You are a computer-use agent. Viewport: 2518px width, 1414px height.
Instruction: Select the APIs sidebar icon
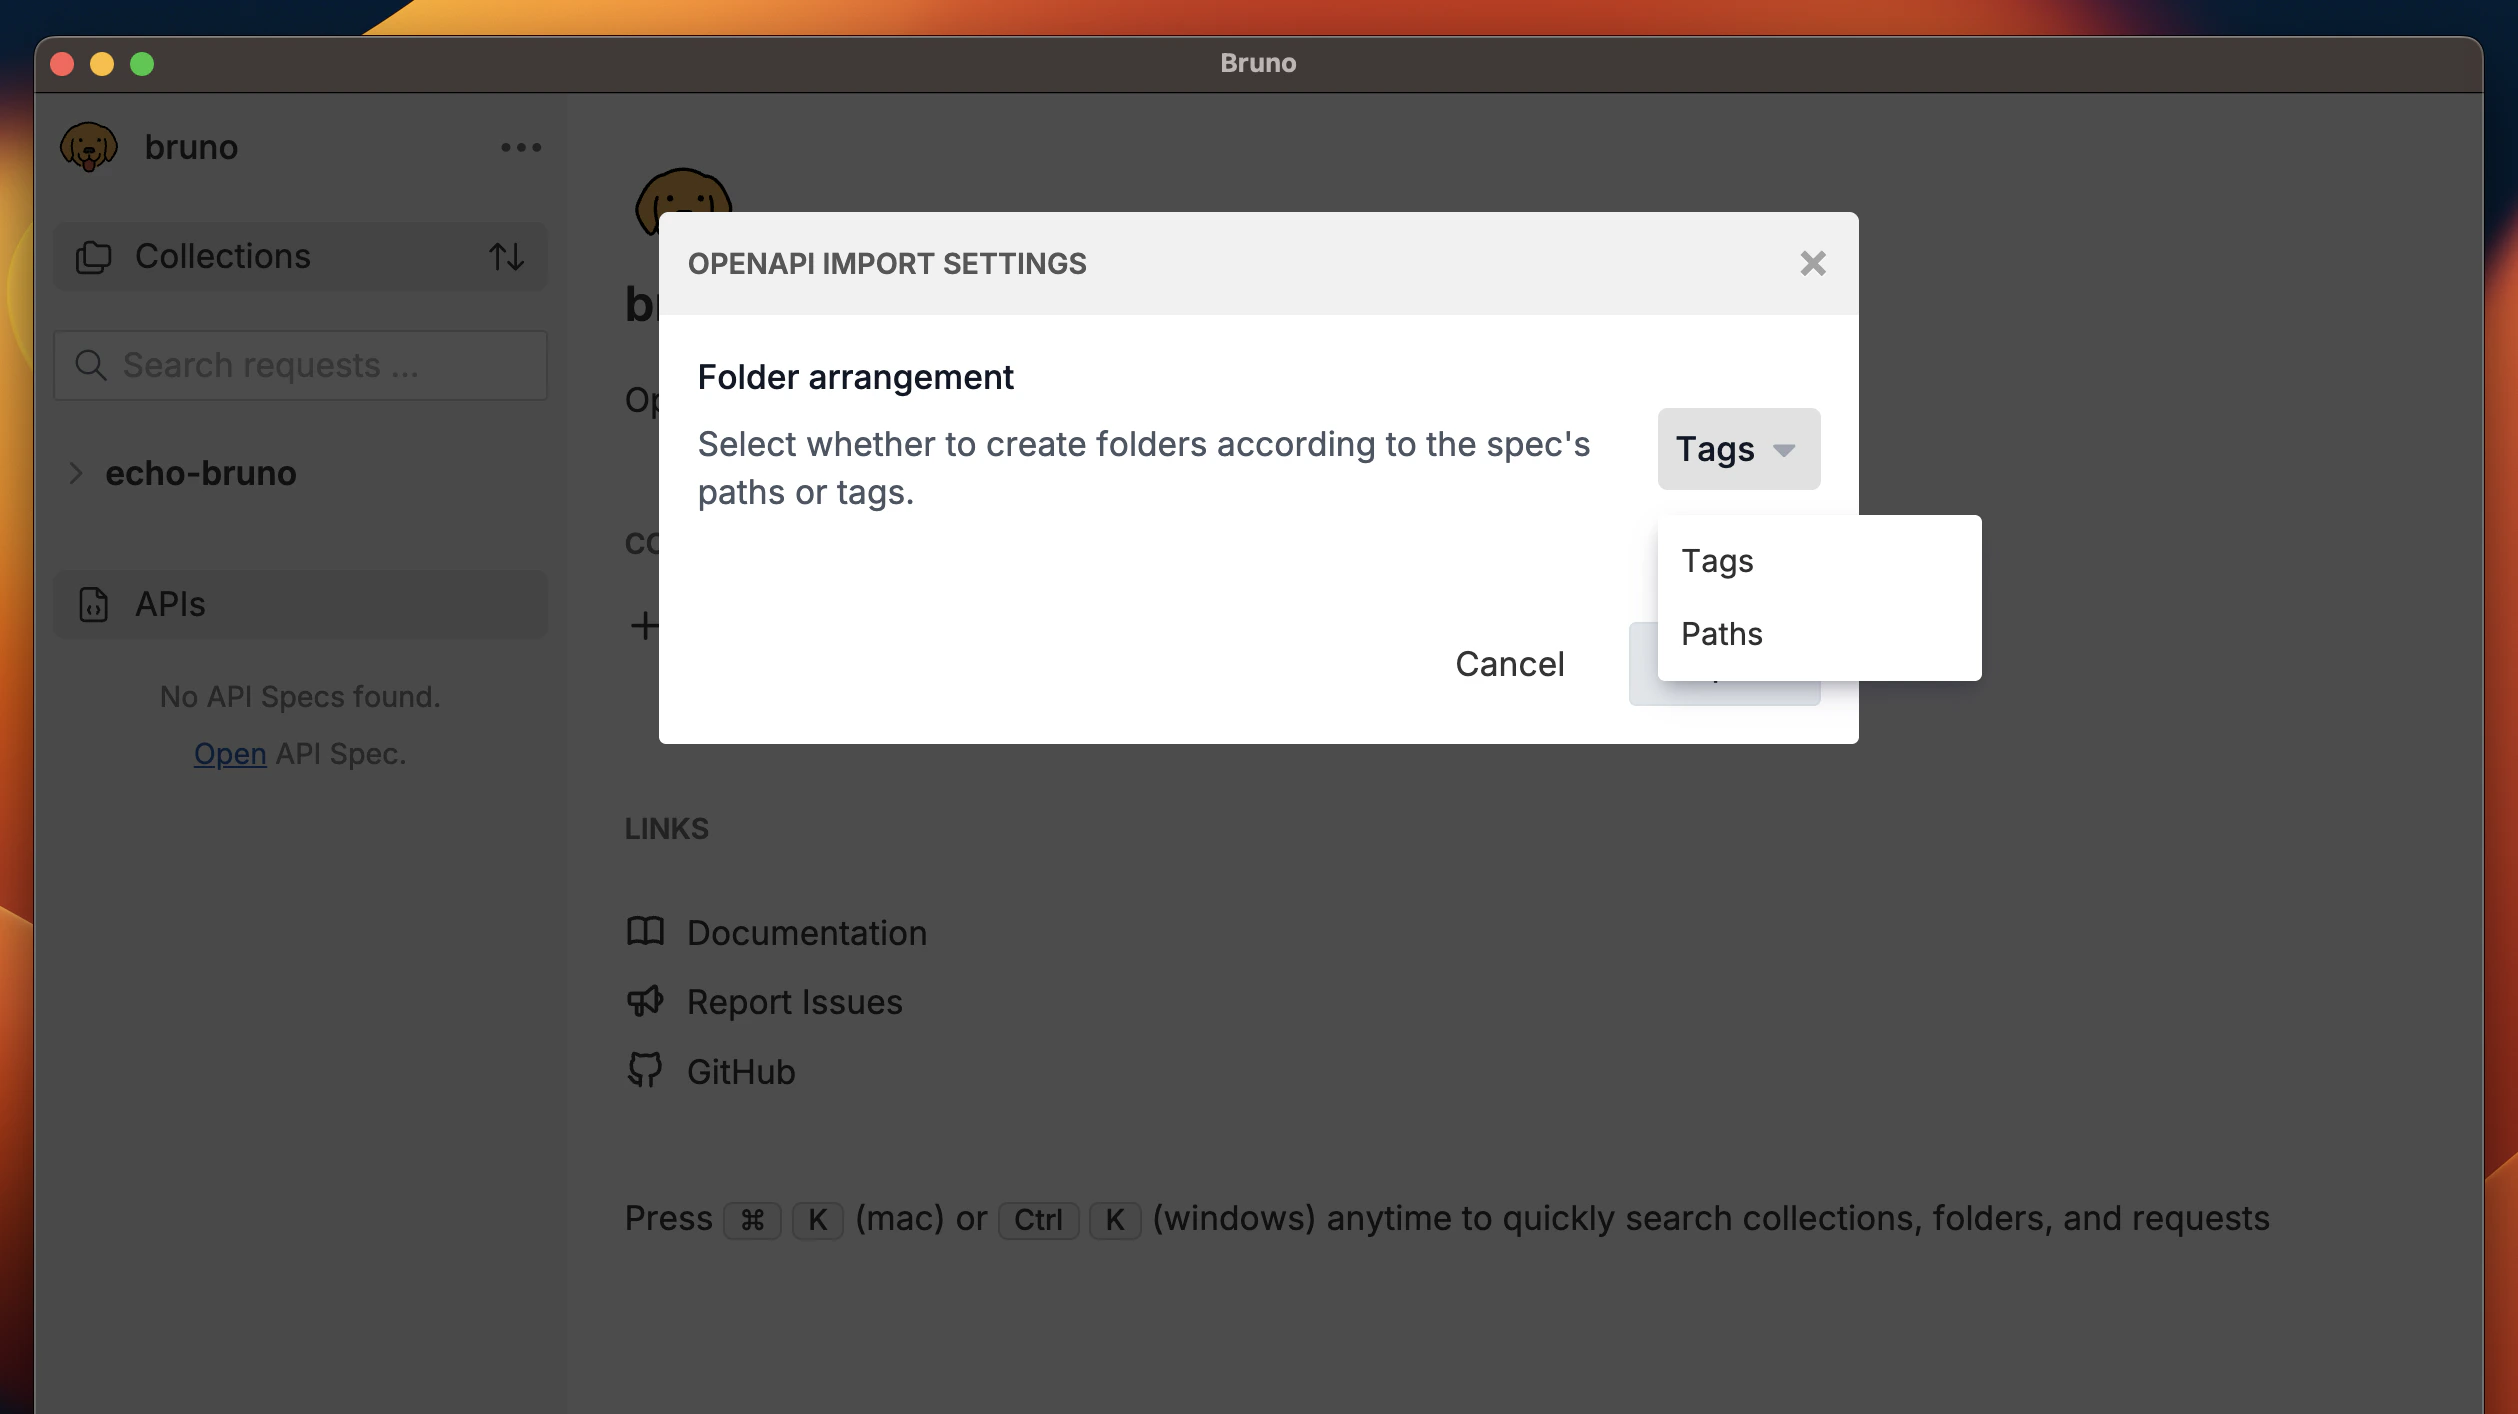point(92,604)
